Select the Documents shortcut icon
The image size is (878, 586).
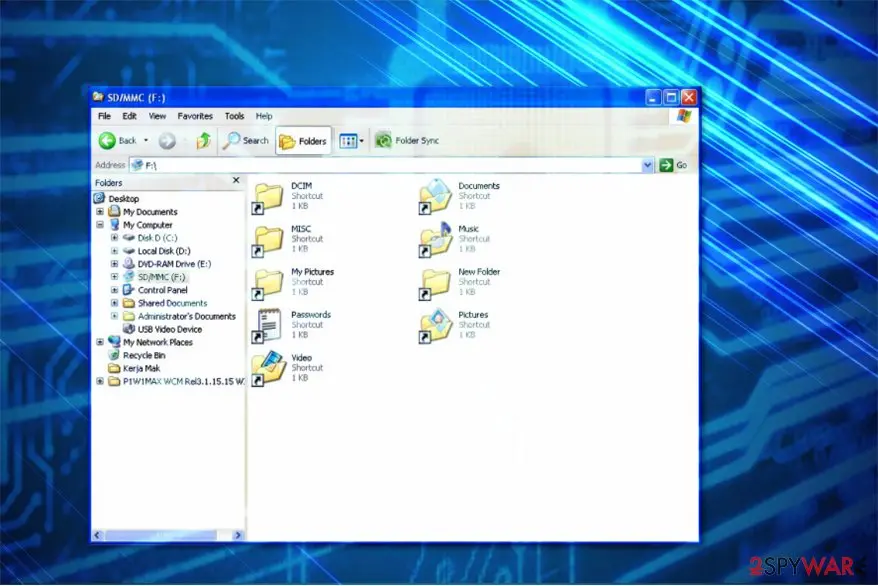click(435, 196)
